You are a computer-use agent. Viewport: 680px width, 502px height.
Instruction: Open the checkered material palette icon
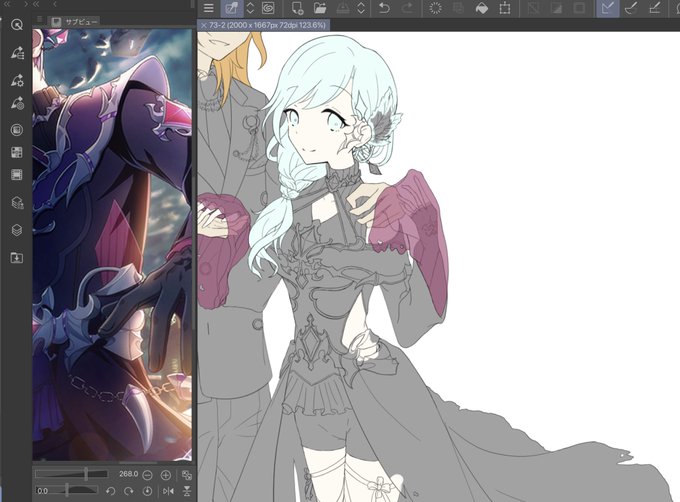tap(16, 152)
